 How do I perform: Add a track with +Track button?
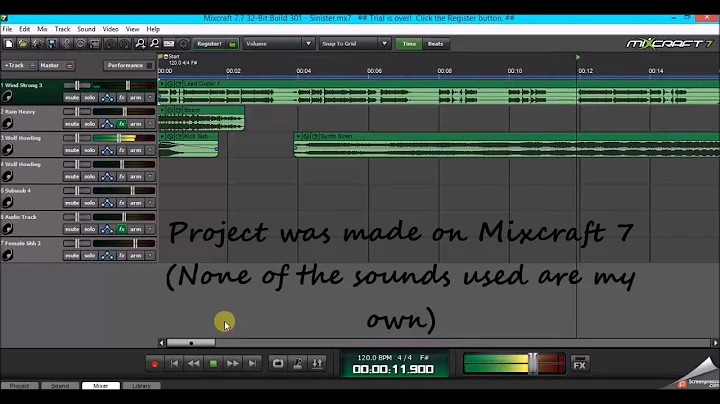pyautogui.click(x=19, y=65)
